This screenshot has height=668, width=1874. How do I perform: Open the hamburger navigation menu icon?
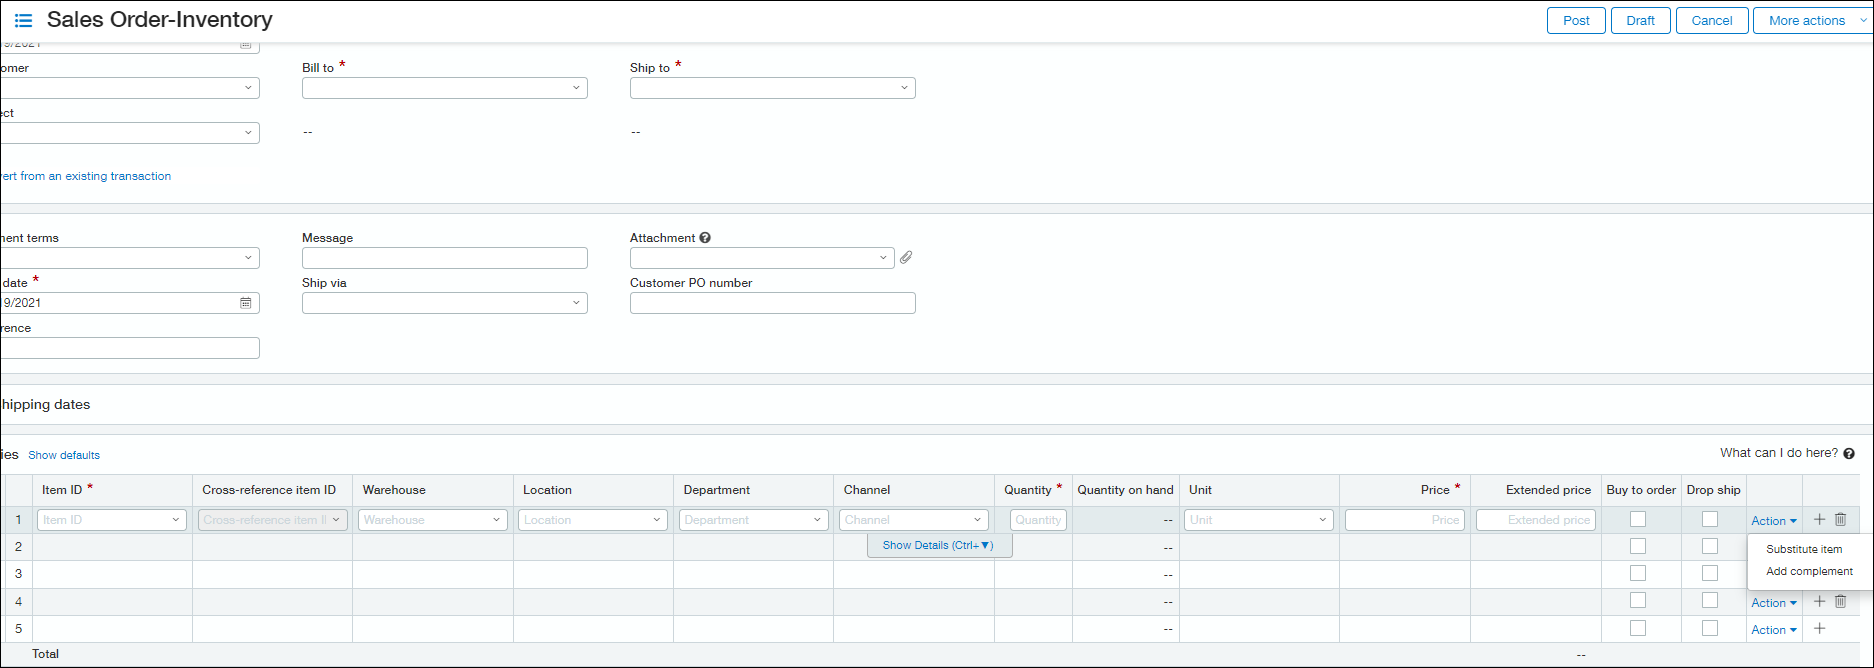[23, 20]
